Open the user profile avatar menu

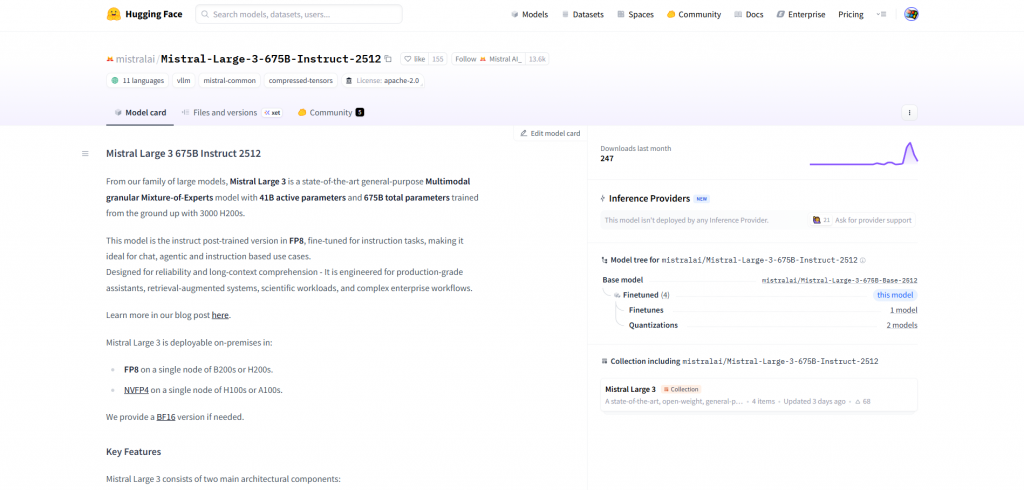click(911, 14)
